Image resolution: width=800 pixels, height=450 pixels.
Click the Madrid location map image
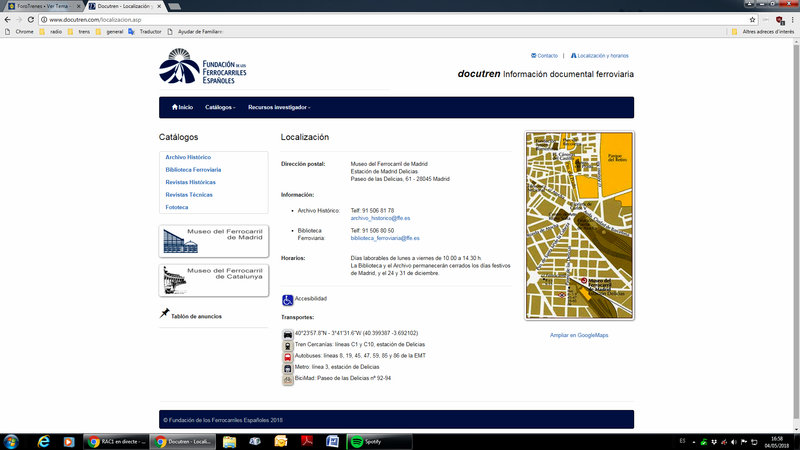(x=579, y=226)
